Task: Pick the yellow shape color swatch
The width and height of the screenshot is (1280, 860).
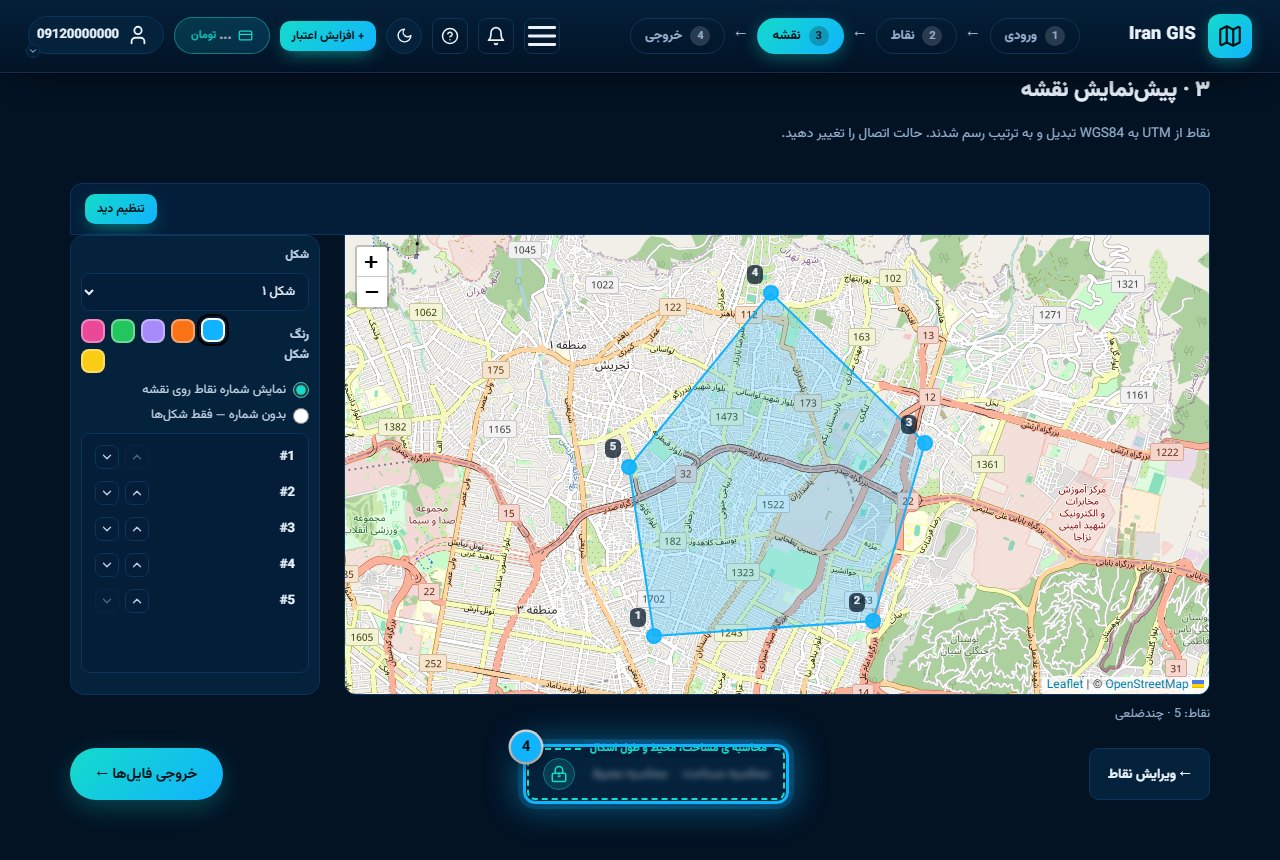Action: [93, 361]
